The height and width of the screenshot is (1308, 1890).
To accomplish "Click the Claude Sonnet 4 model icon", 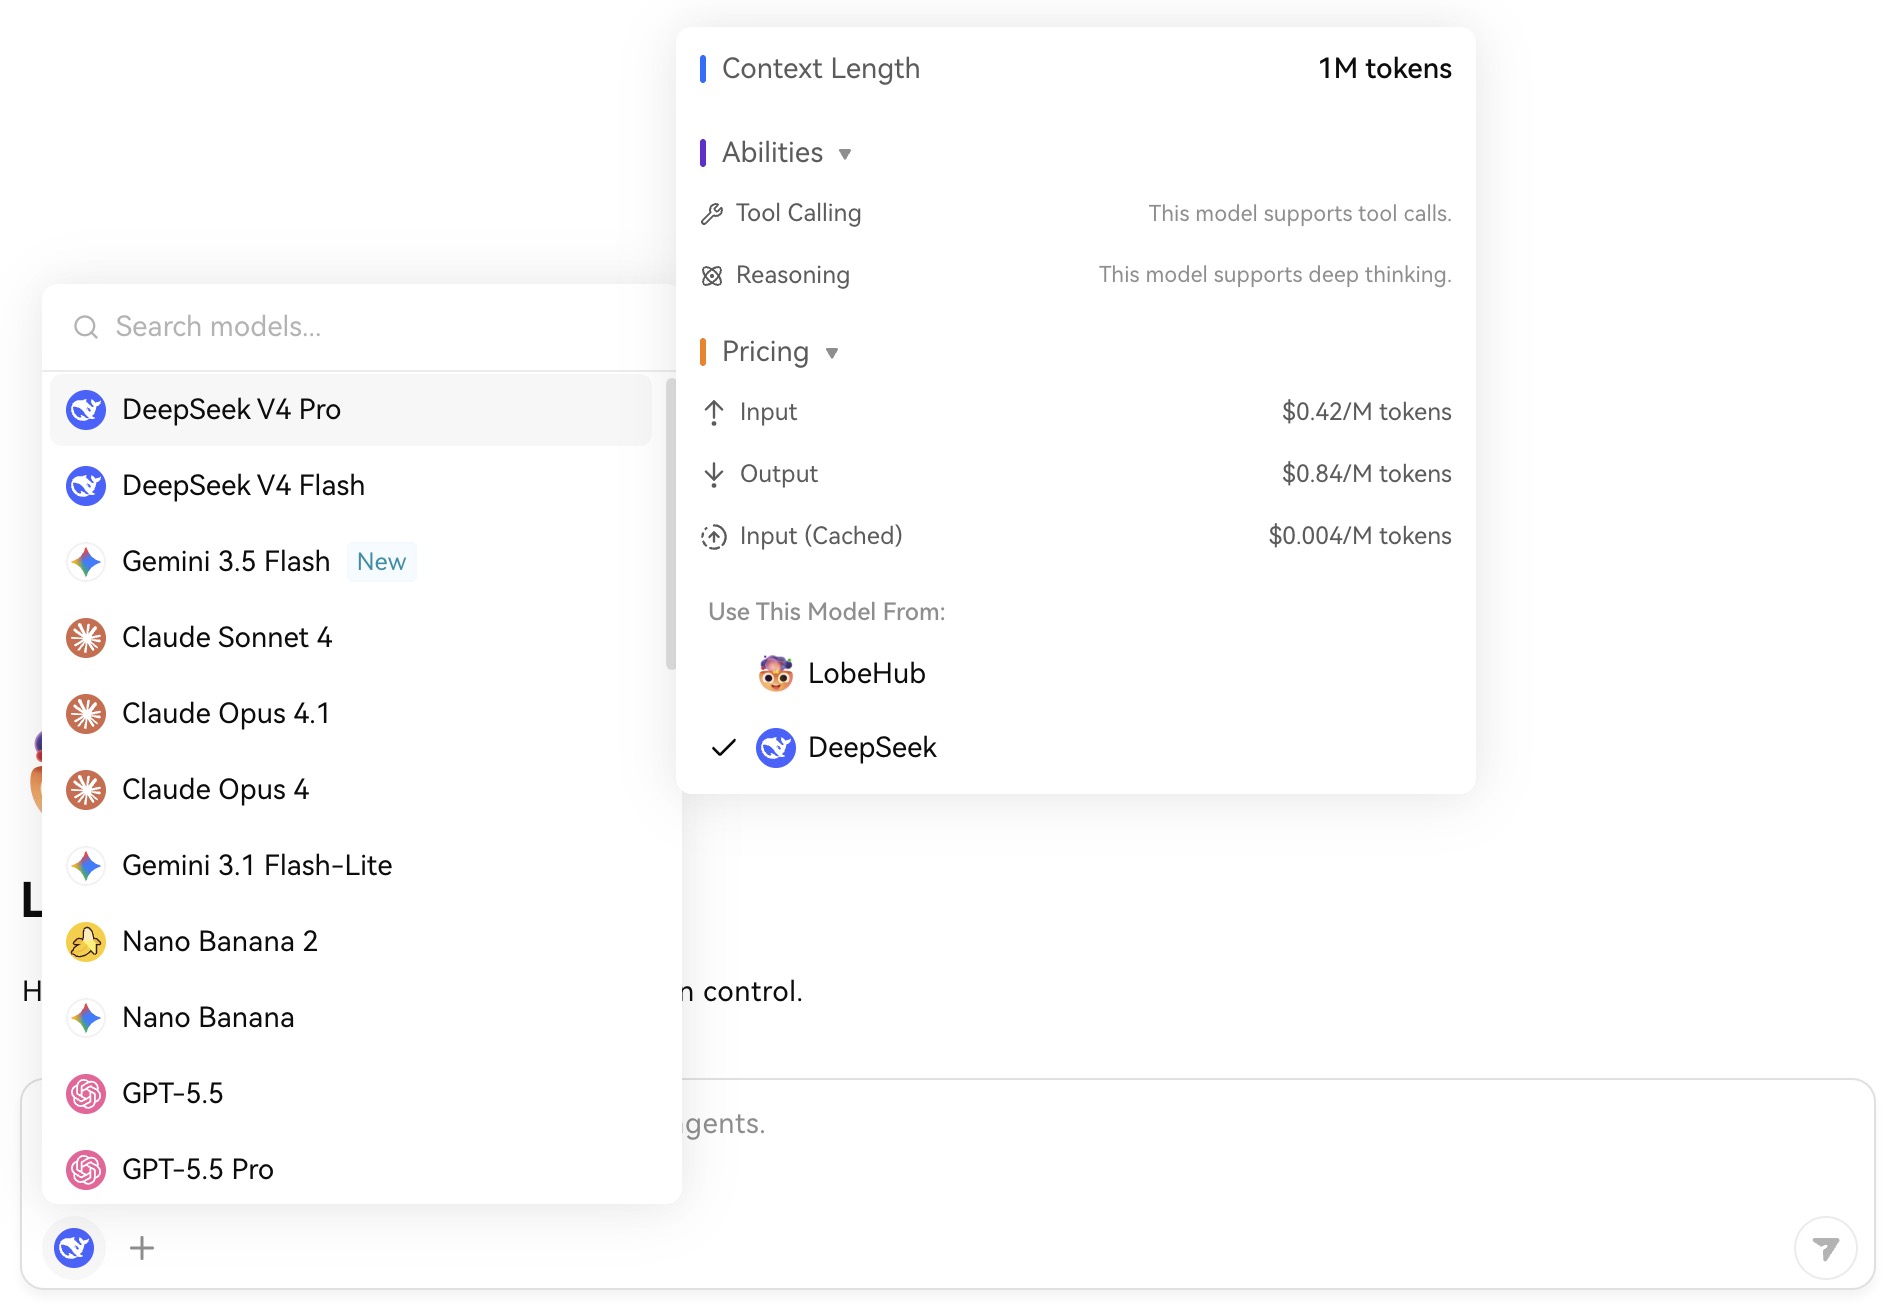I will pos(86,638).
